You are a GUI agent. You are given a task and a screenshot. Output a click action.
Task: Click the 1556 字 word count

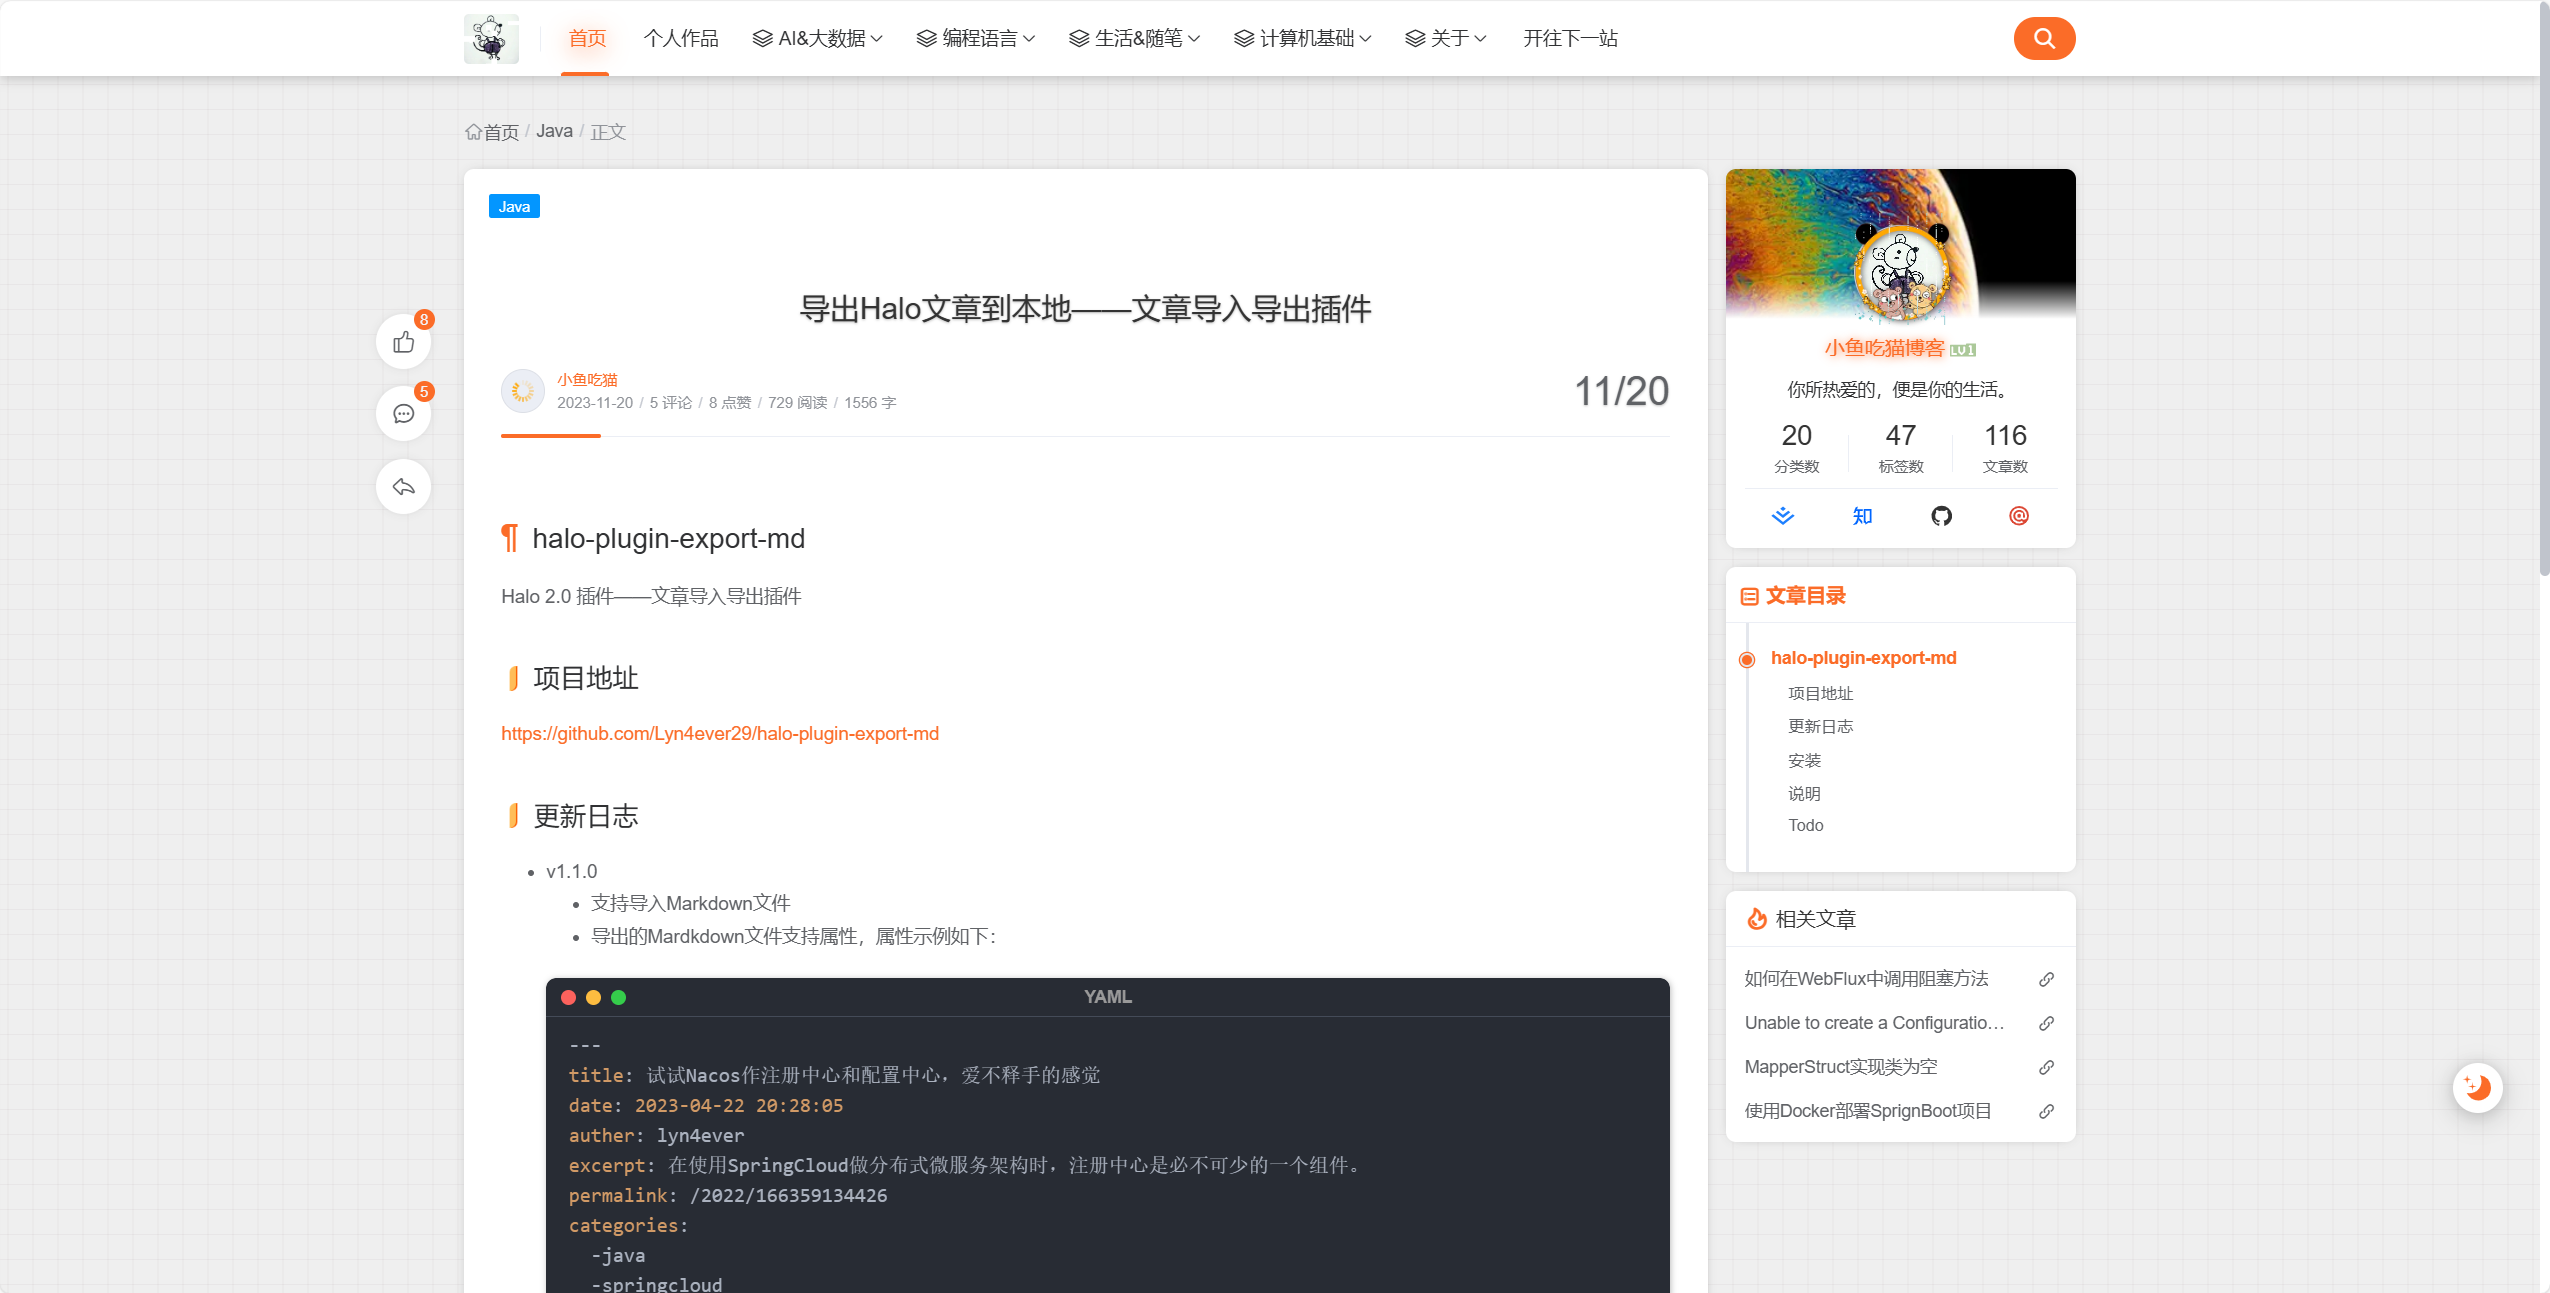pyautogui.click(x=870, y=403)
